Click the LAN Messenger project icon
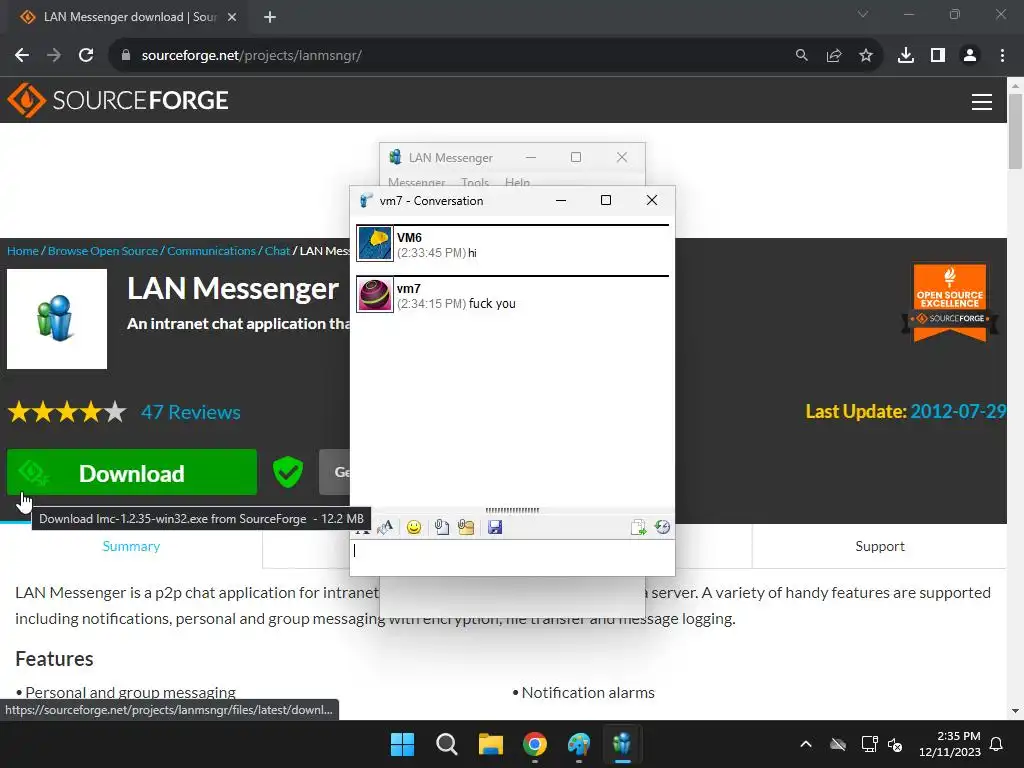Viewport: 1024px width, 768px height. click(x=57, y=319)
